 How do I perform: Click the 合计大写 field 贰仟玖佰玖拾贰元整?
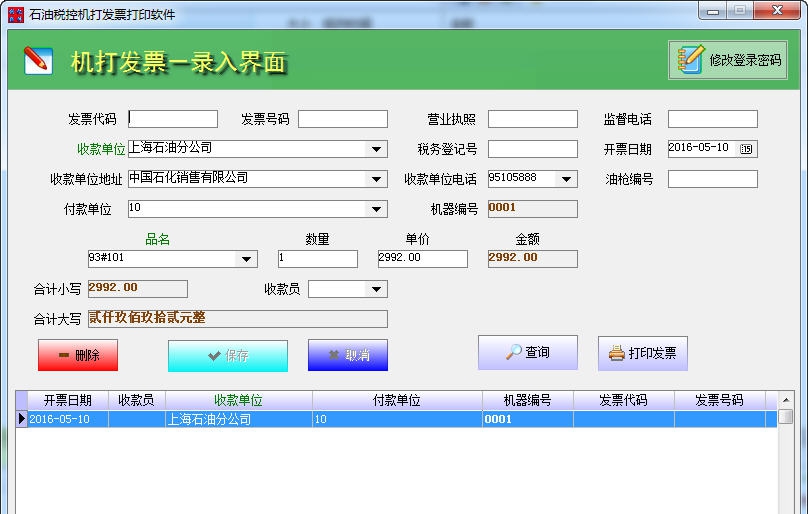pyautogui.click(x=238, y=319)
